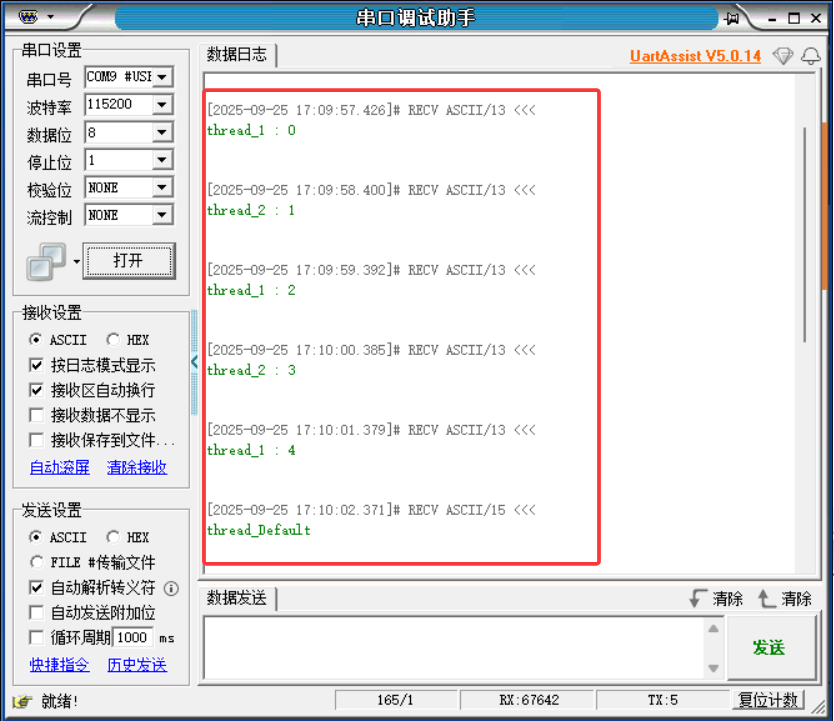The width and height of the screenshot is (834, 721).
Task: Click log line 'thread_Default'
Action: tap(259, 530)
